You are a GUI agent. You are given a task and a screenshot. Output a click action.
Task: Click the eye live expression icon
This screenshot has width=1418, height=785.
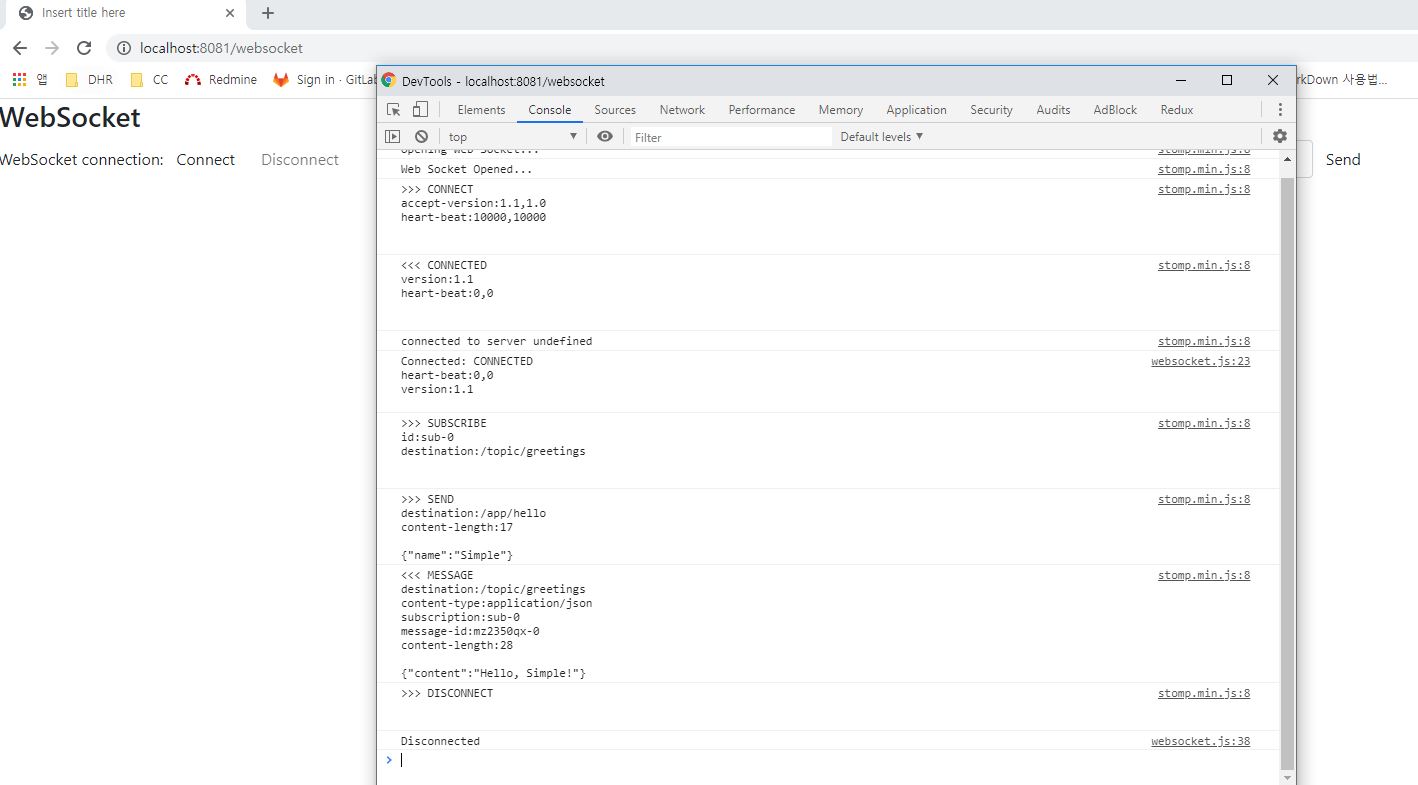click(x=605, y=136)
